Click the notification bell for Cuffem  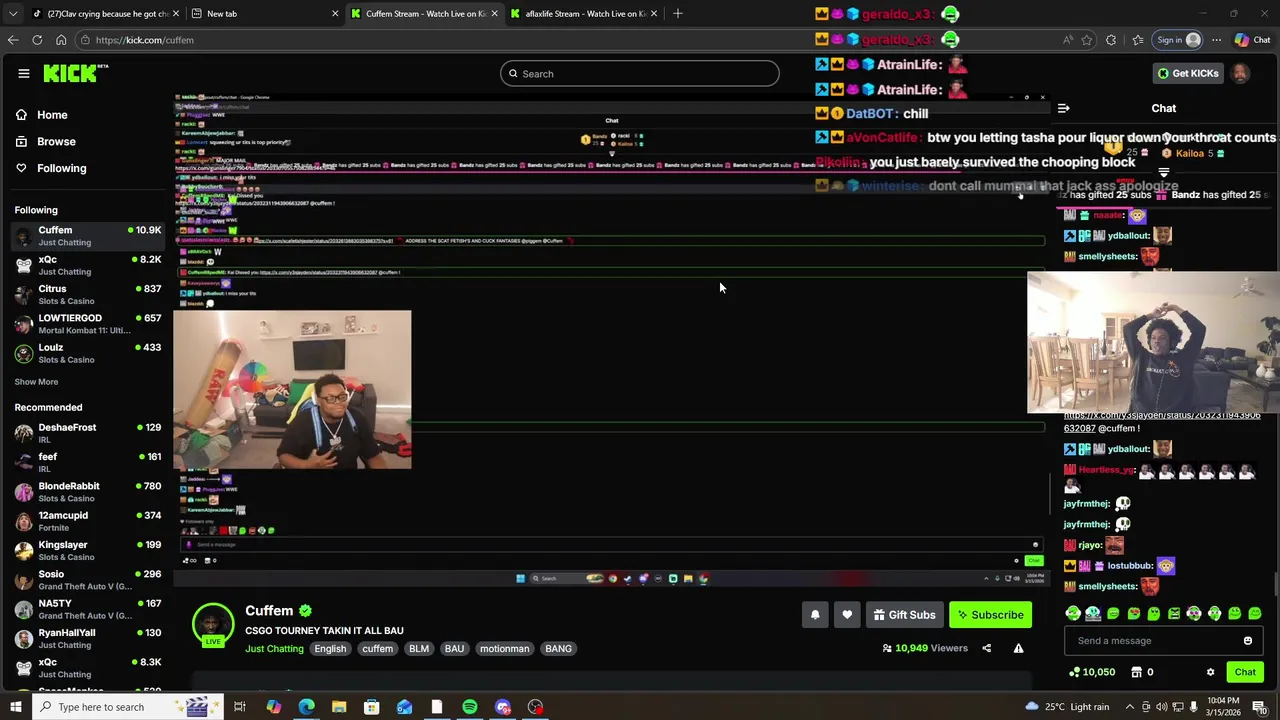pos(815,615)
